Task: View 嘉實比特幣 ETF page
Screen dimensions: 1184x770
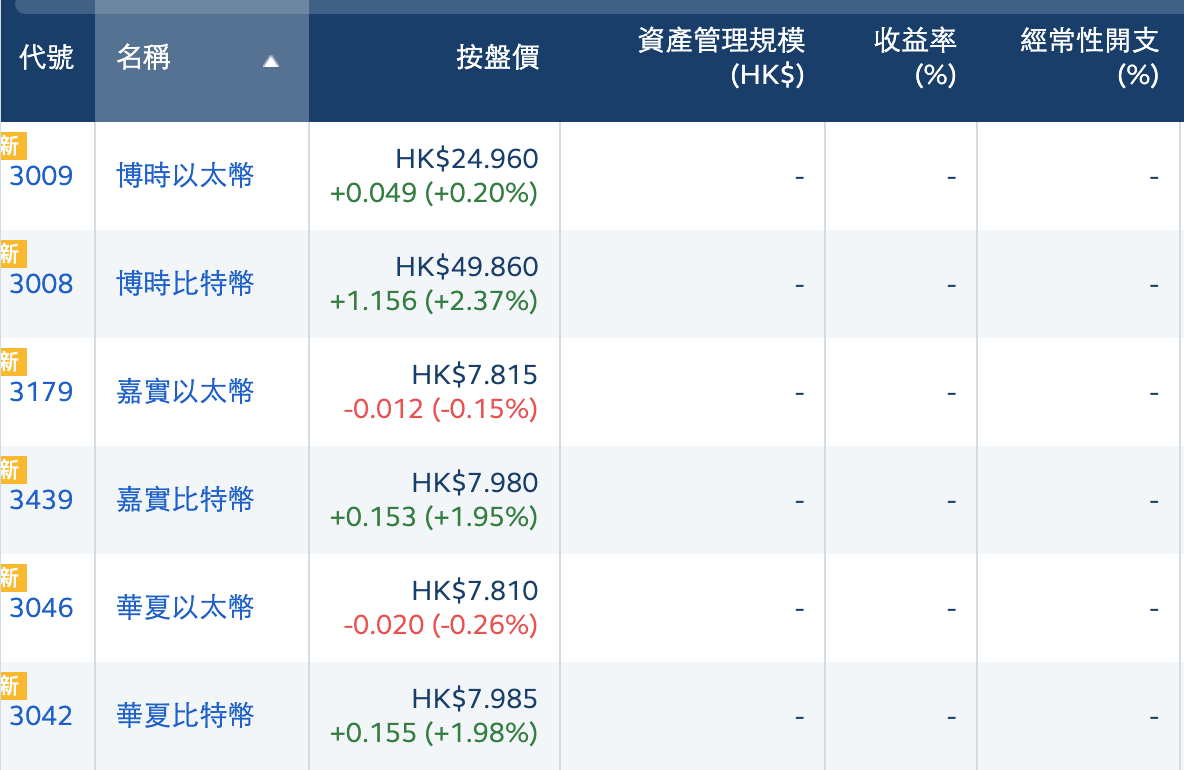Action: click(186, 500)
